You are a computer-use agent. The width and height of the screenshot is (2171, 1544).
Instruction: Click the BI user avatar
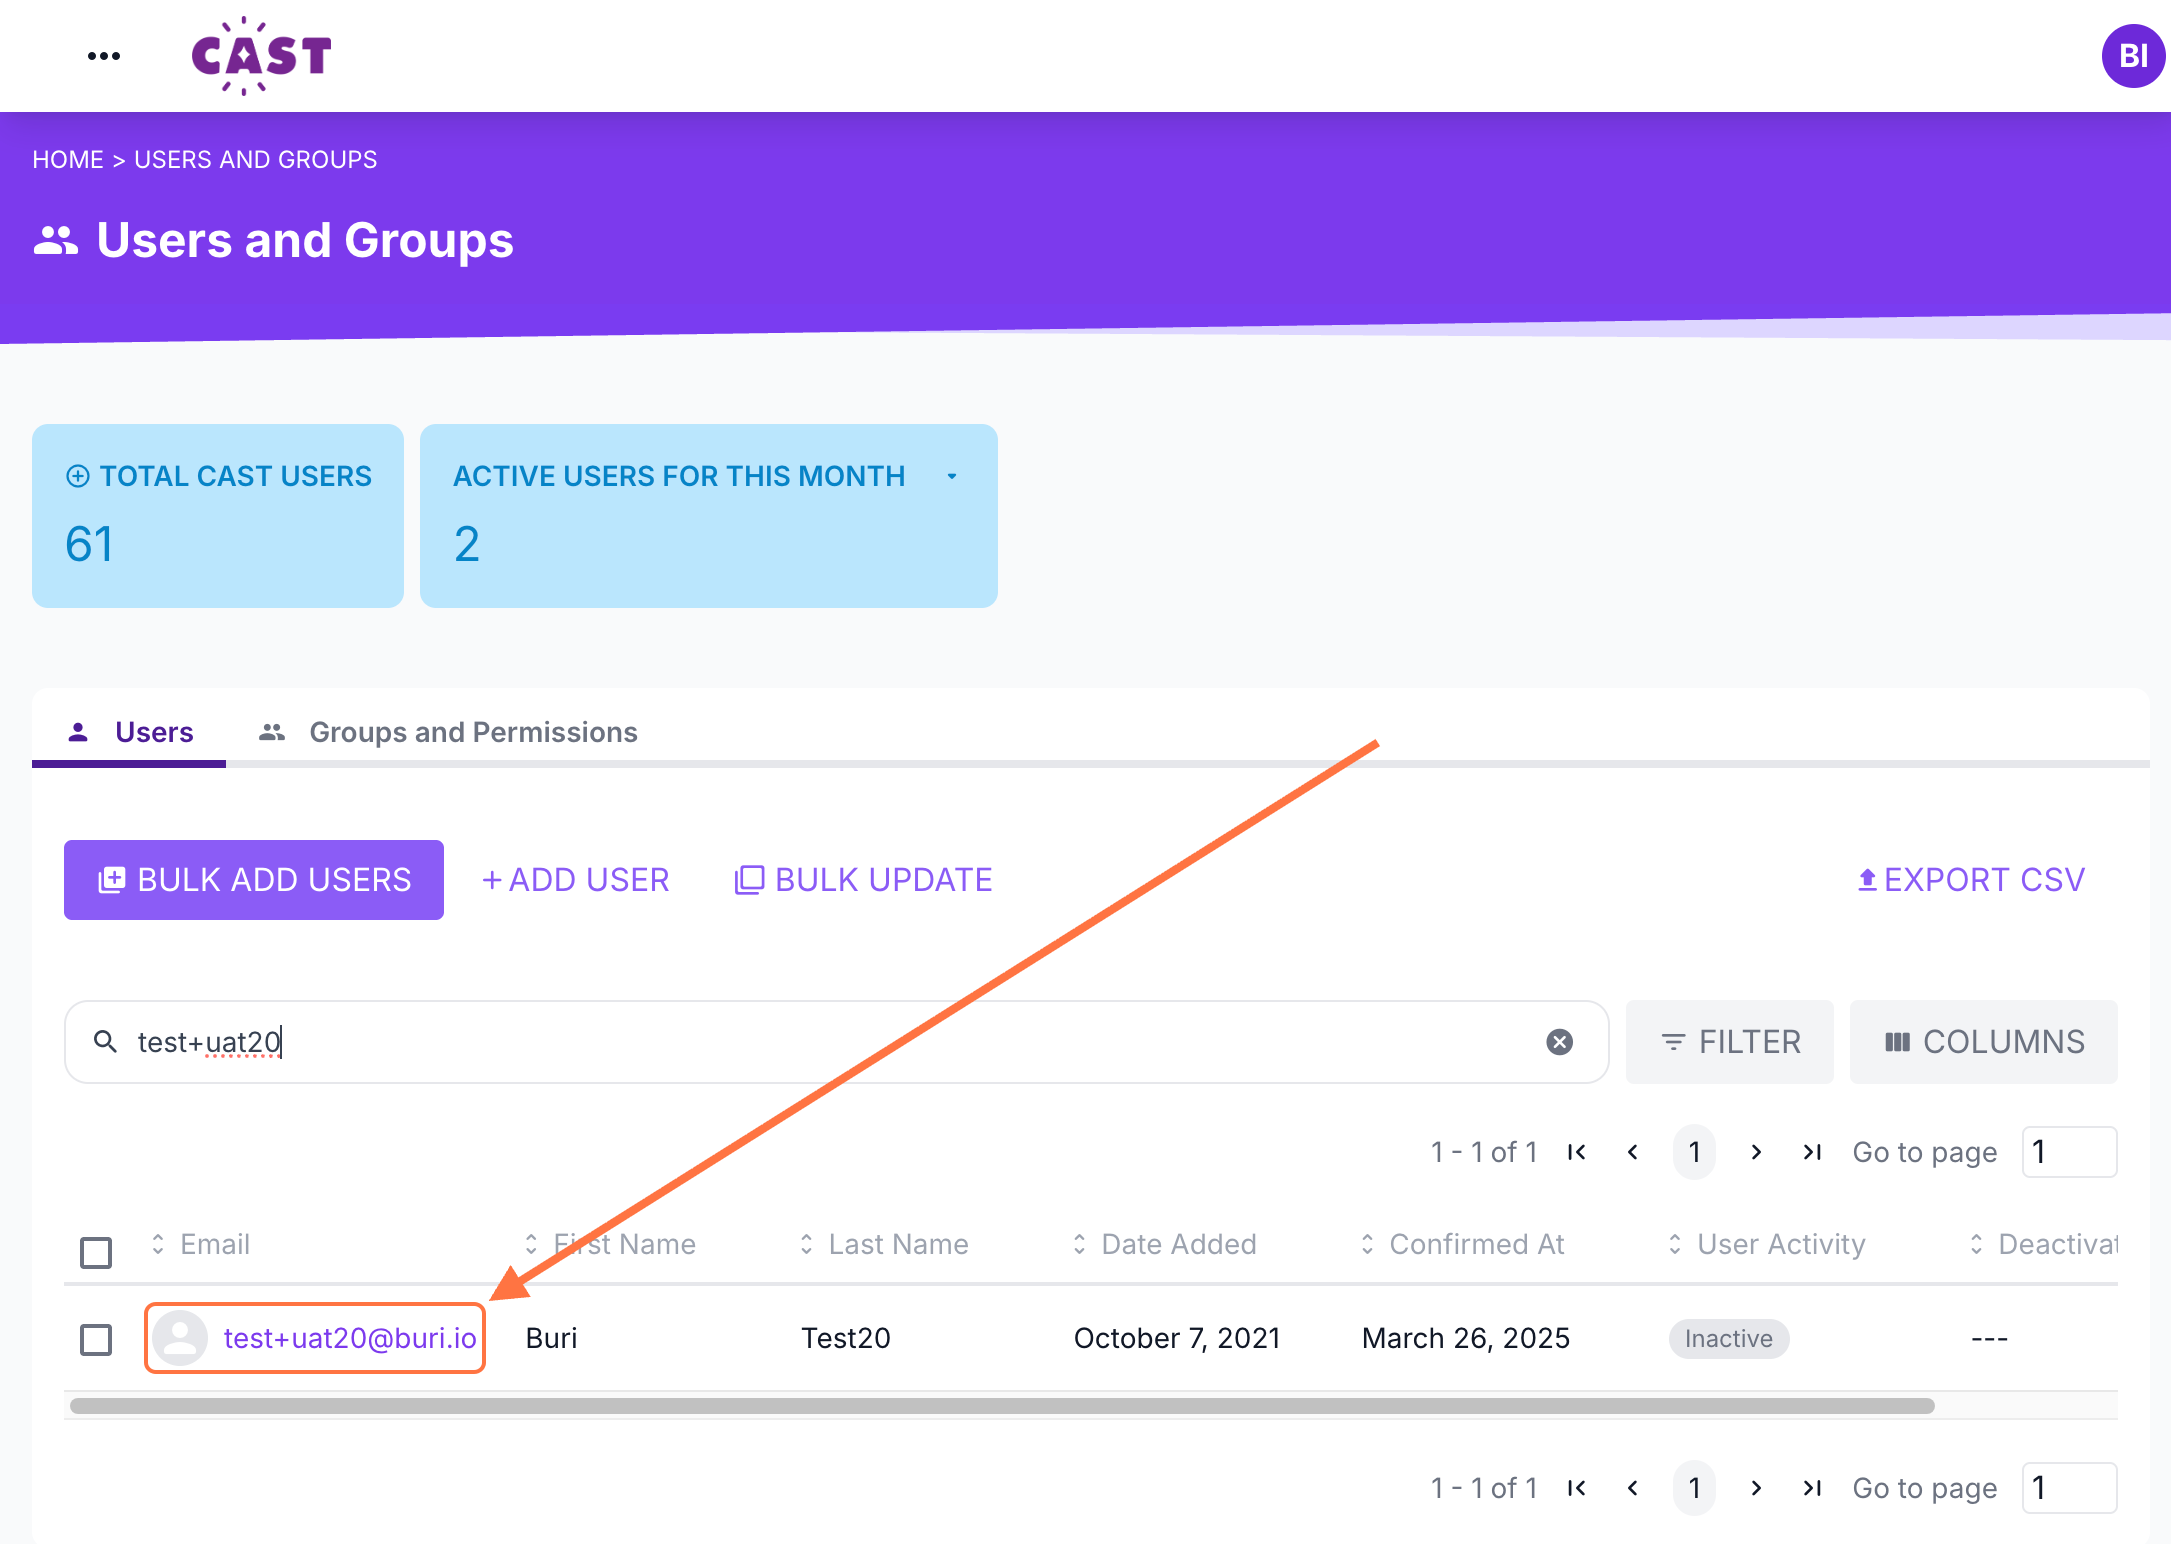click(x=2132, y=56)
